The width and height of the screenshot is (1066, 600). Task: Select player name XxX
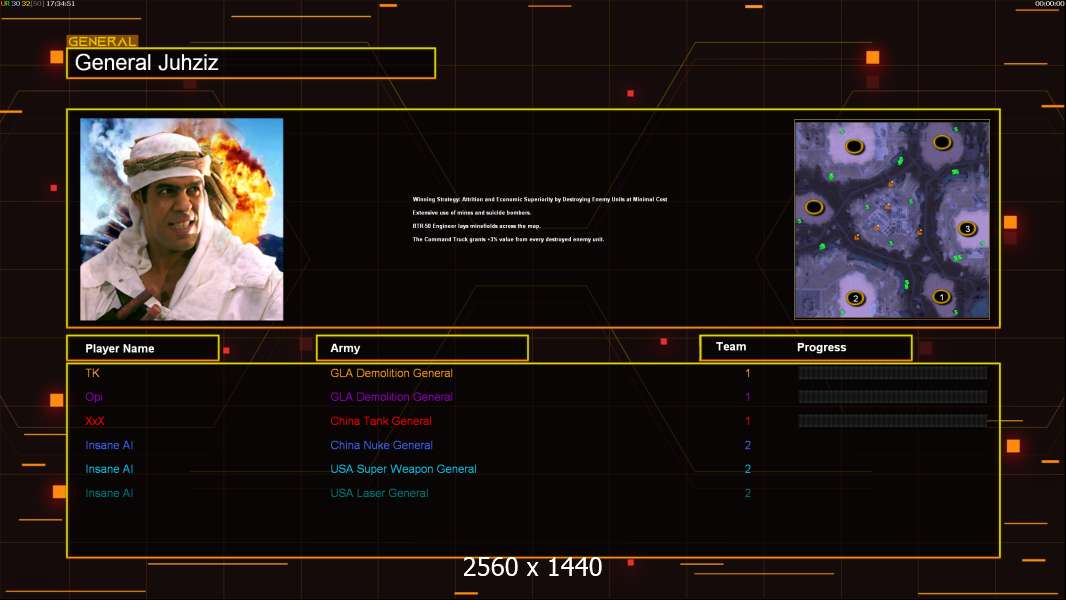pyautogui.click(x=94, y=421)
